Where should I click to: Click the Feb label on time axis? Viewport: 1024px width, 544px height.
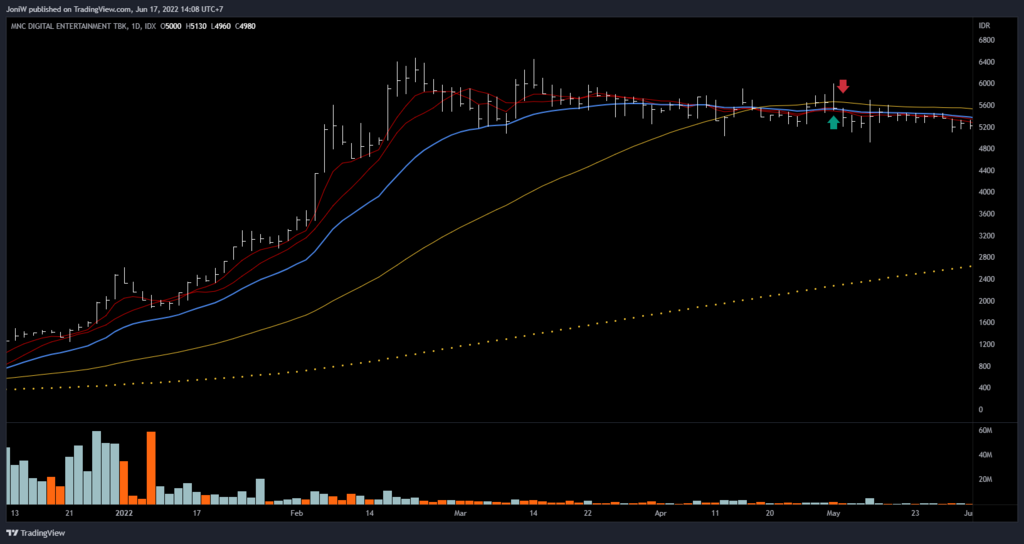[x=296, y=512]
